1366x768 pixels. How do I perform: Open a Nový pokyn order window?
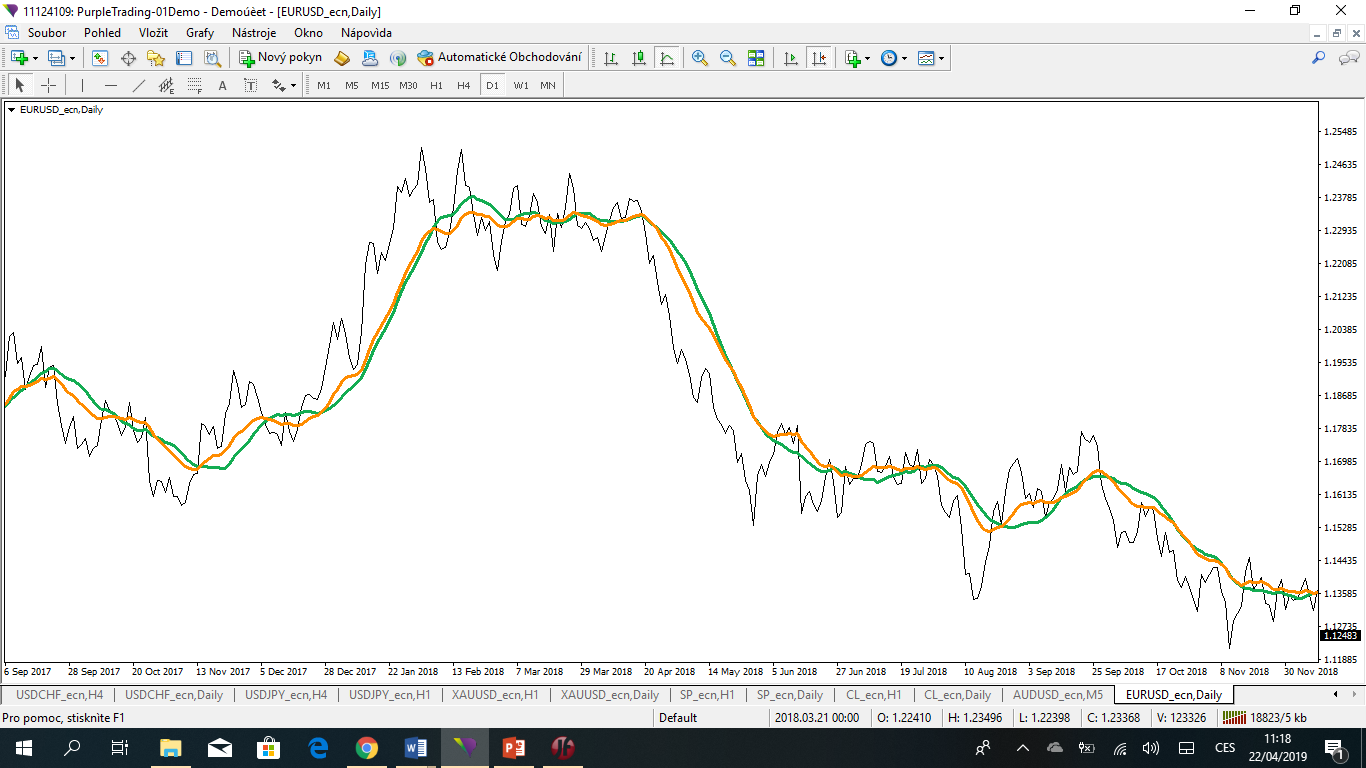pyautogui.click(x=280, y=57)
